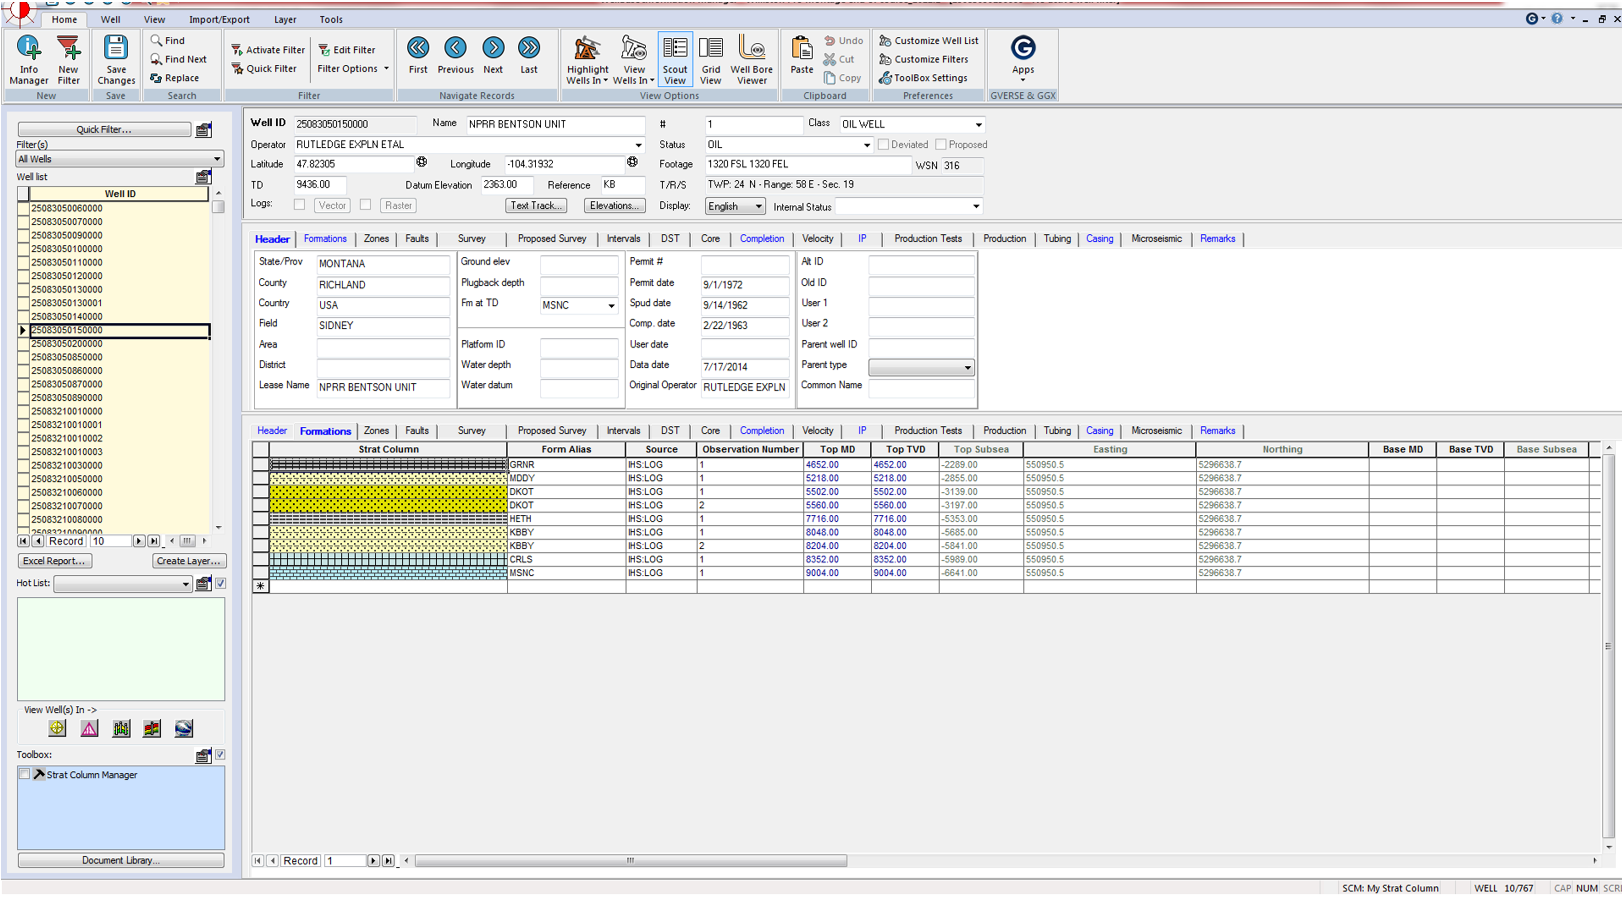Click the Highlight Wells In icon
Screen dimensions: 1622x898
click(587, 60)
